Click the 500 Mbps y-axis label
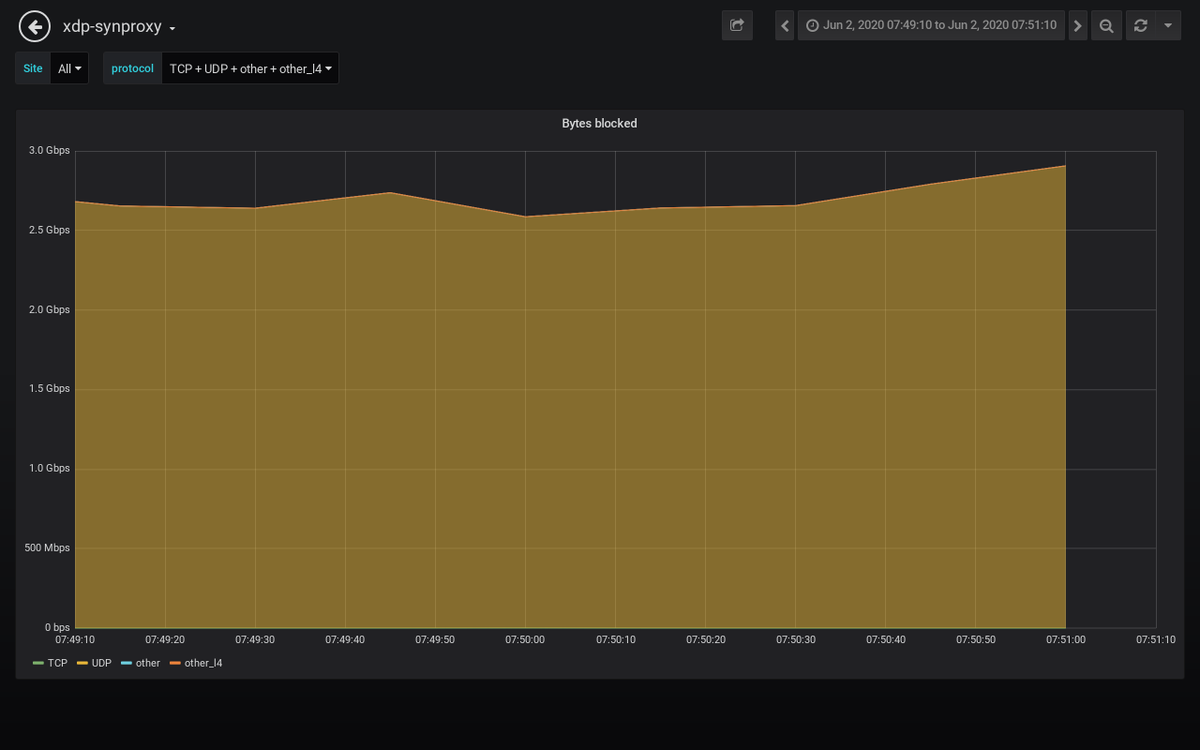Viewport: 1200px width, 750px height. [x=47, y=548]
